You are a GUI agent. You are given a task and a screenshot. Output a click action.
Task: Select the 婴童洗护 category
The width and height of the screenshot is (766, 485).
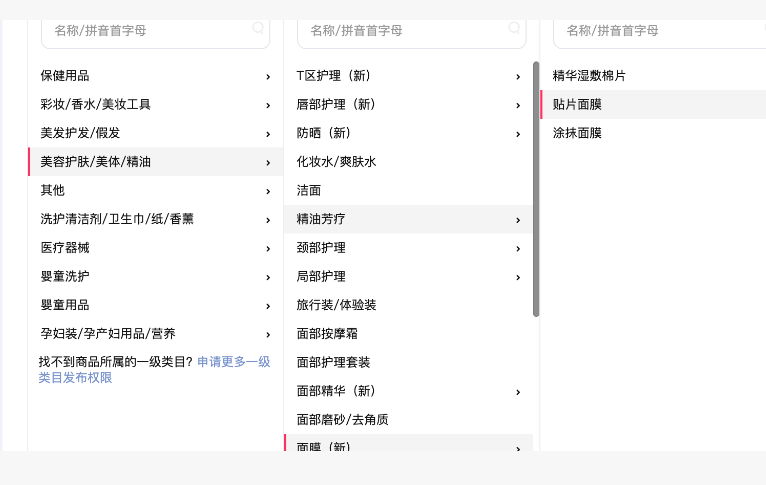[x=65, y=276]
